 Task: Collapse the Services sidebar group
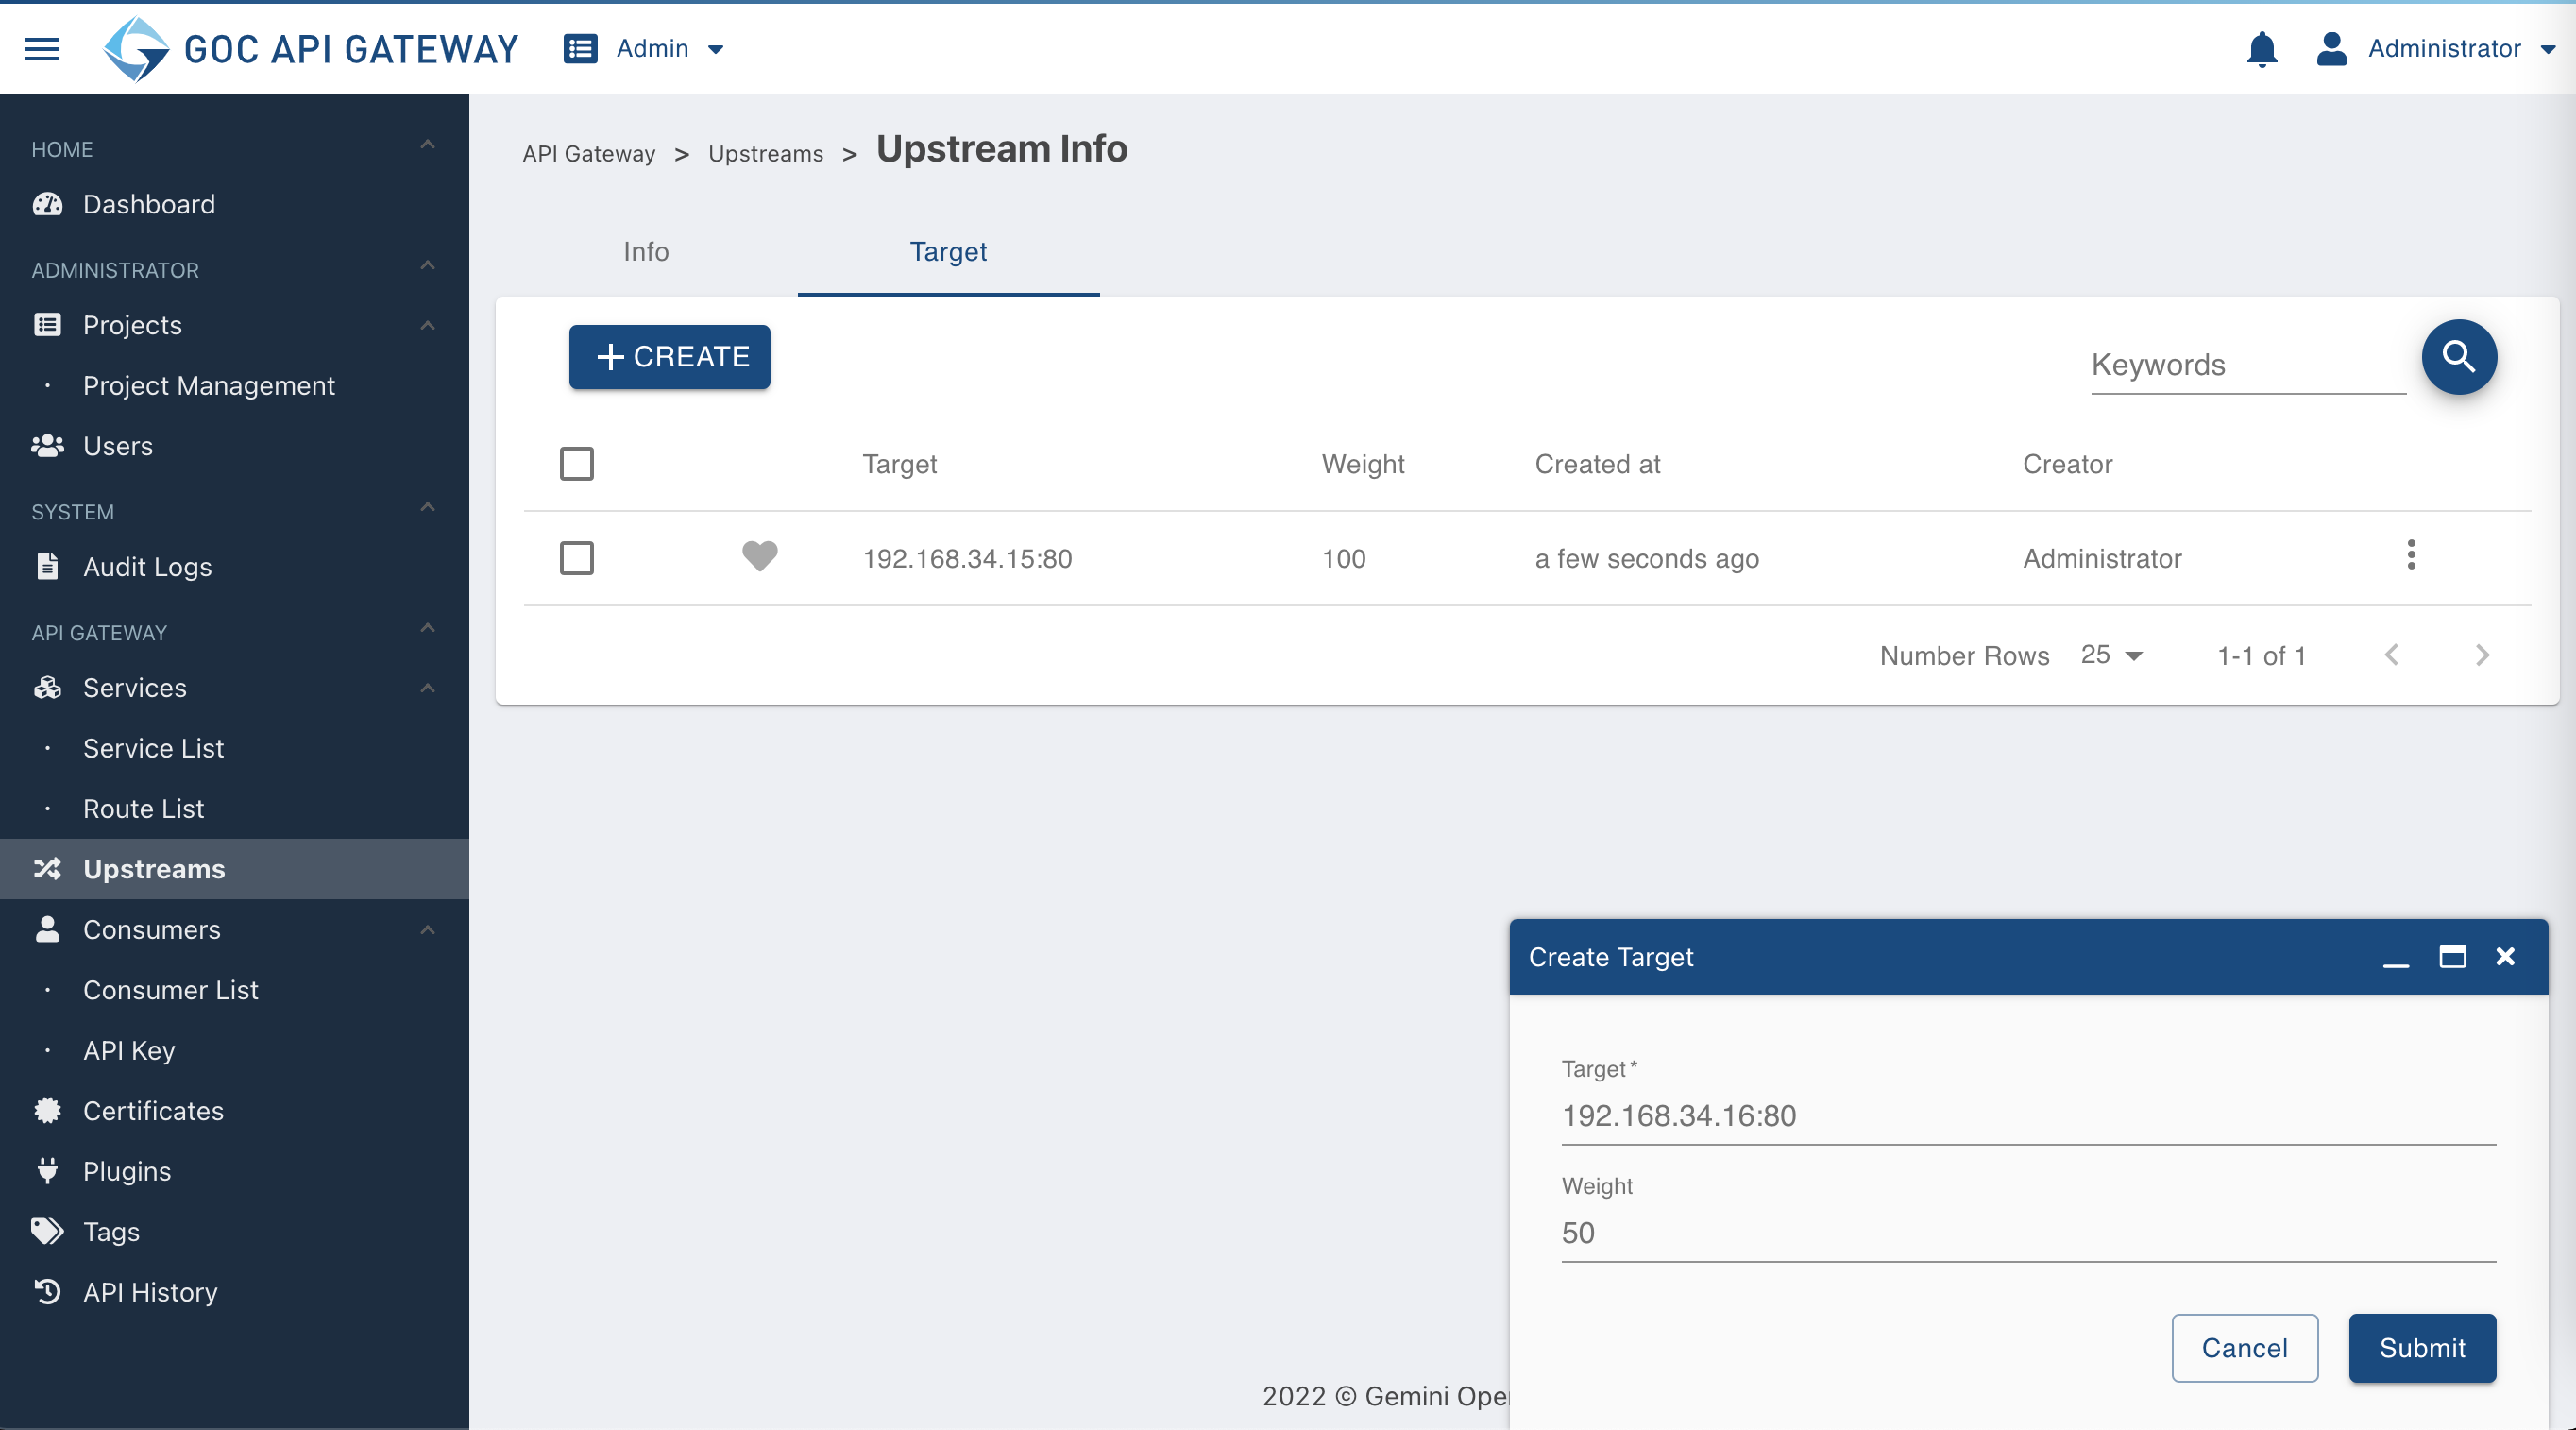point(427,688)
